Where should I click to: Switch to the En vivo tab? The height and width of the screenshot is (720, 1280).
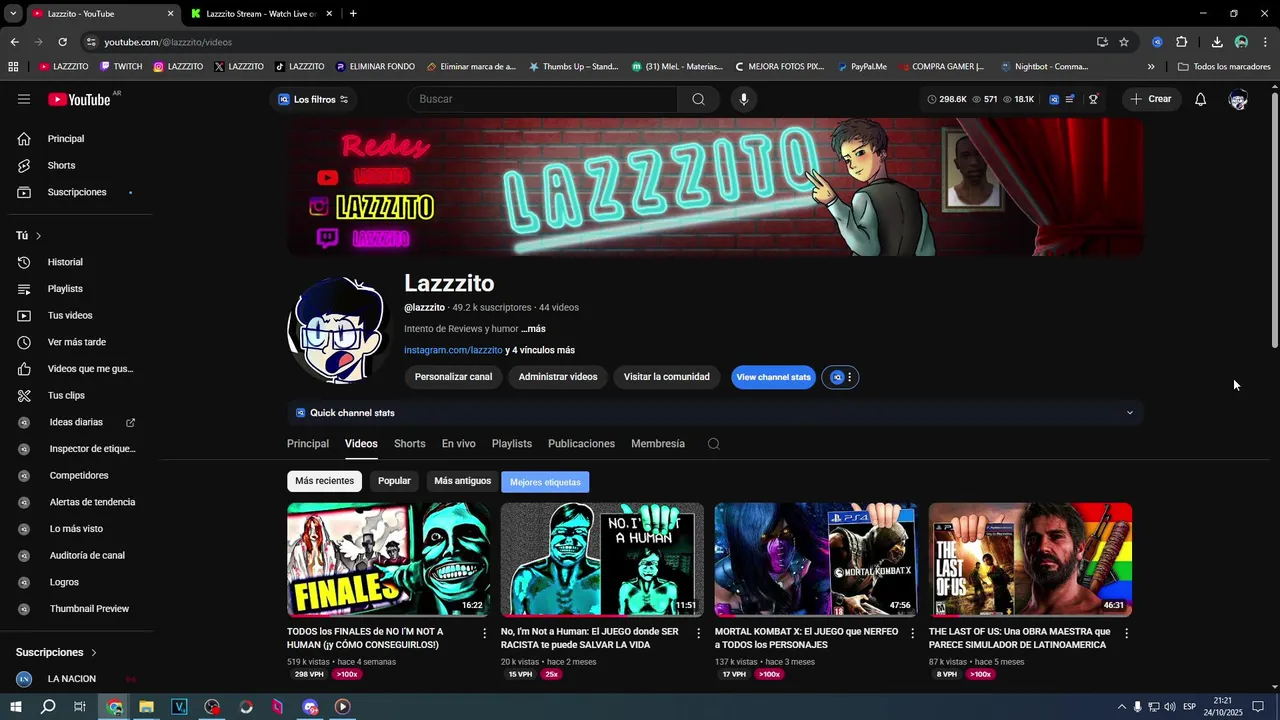click(x=459, y=444)
